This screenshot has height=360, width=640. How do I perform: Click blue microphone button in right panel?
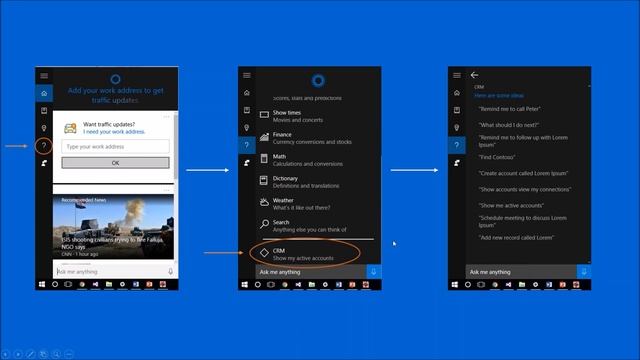tap(584, 272)
